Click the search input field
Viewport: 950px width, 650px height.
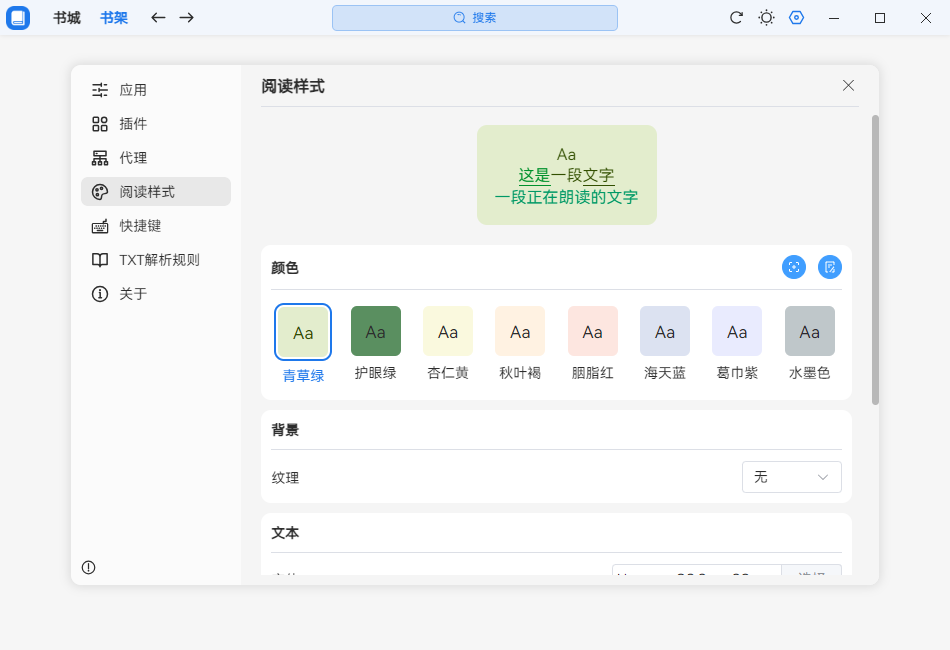475,18
